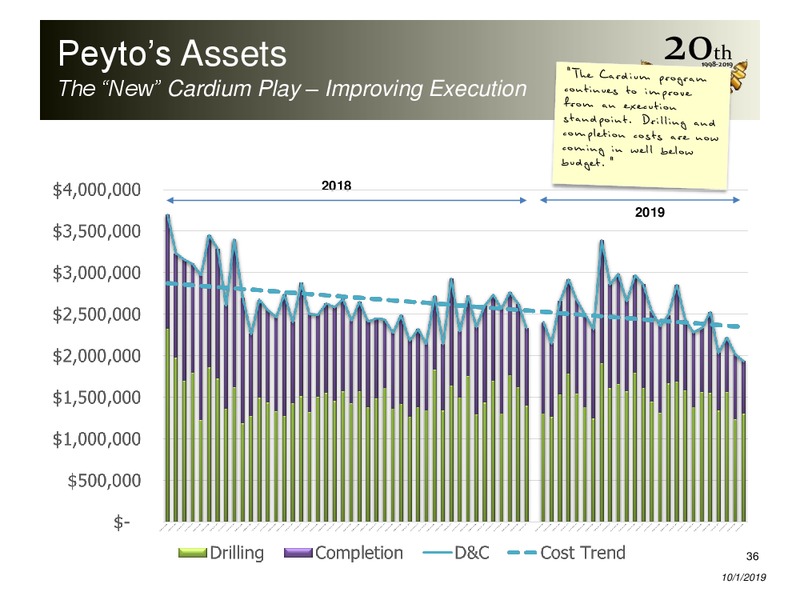Click the first tallest 2018 bar

168,368
